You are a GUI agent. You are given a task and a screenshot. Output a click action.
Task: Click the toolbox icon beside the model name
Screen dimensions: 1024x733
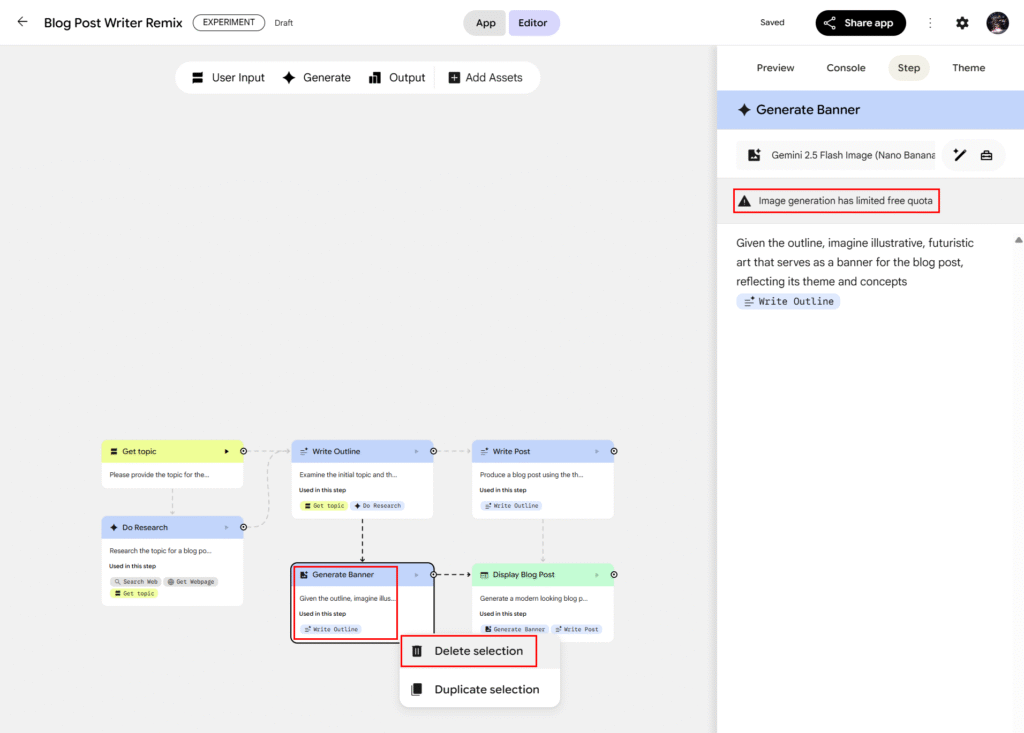tap(986, 155)
